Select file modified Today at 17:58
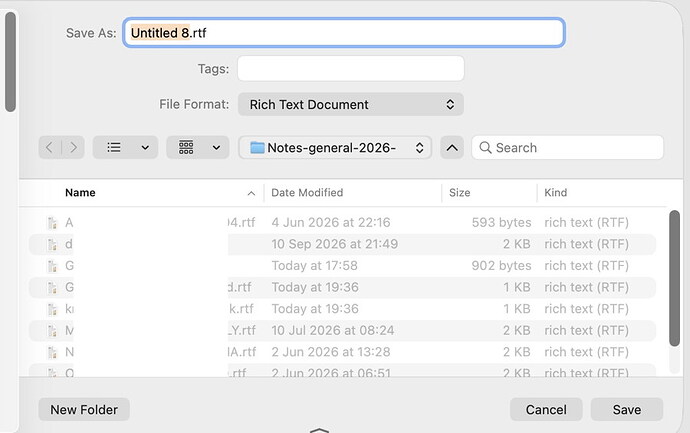The height and width of the screenshot is (433, 690). coord(342,266)
